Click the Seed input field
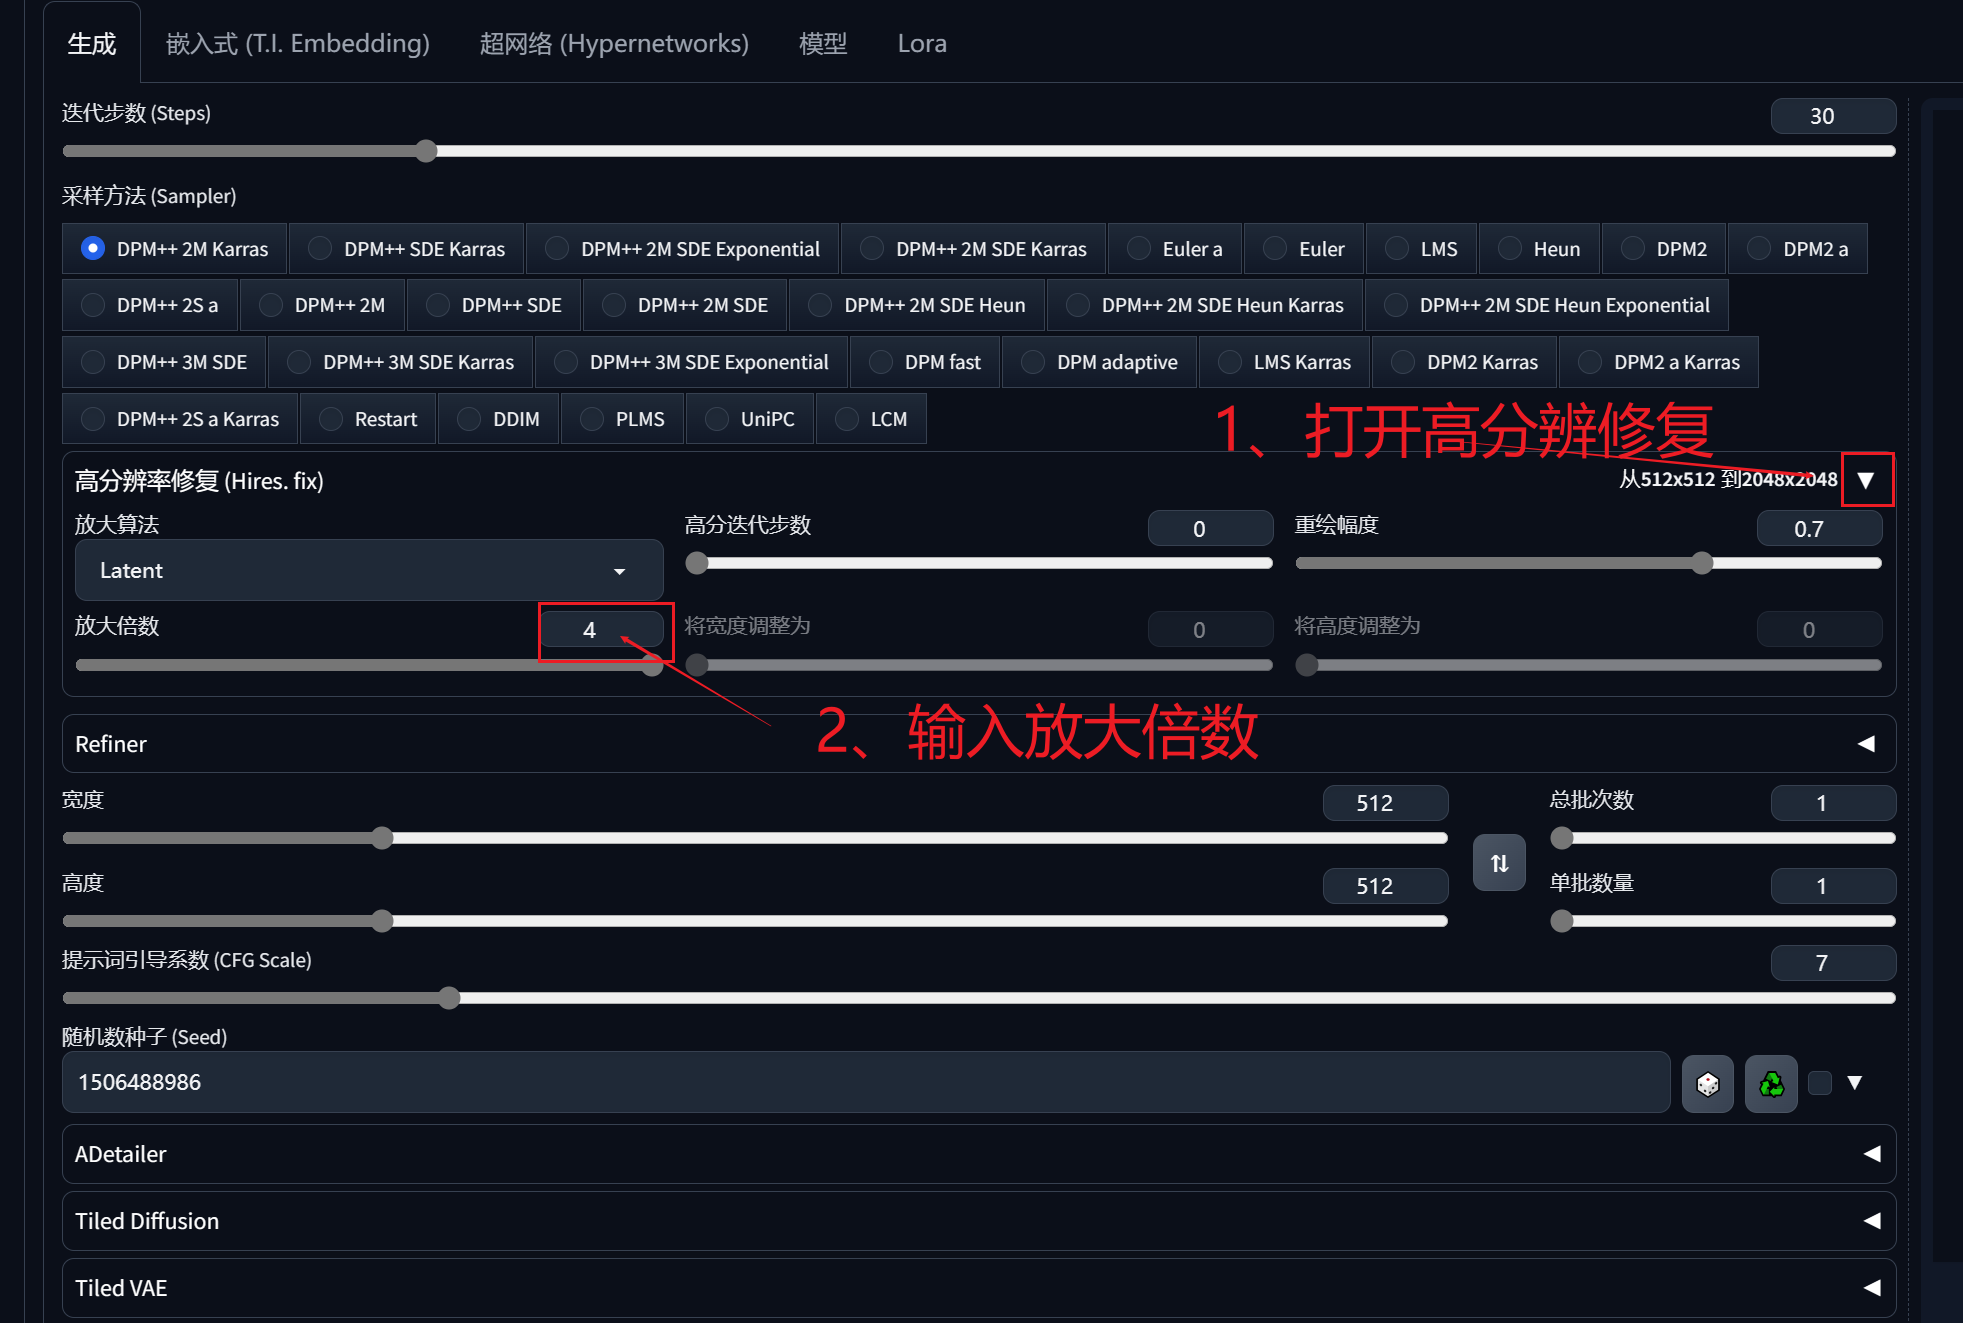This screenshot has height=1323, width=1963. pos(866,1082)
